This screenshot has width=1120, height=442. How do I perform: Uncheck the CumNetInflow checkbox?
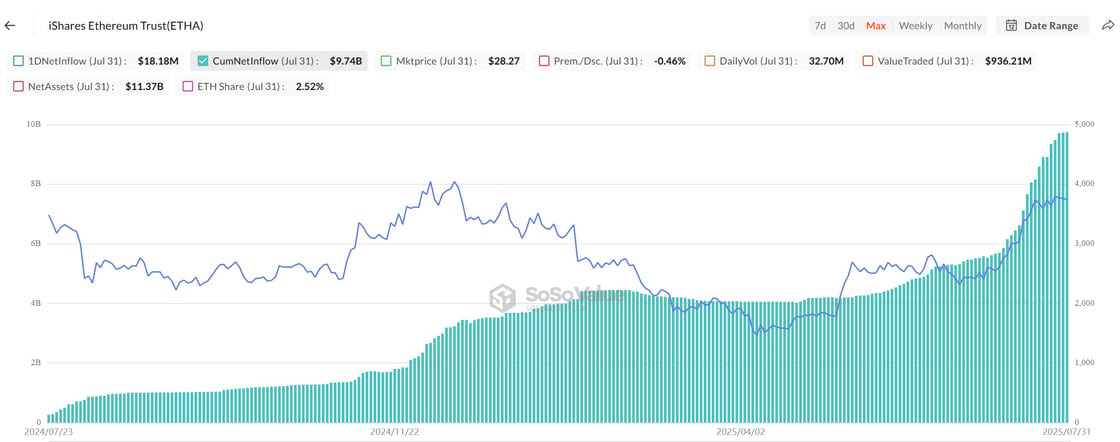pos(202,61)
